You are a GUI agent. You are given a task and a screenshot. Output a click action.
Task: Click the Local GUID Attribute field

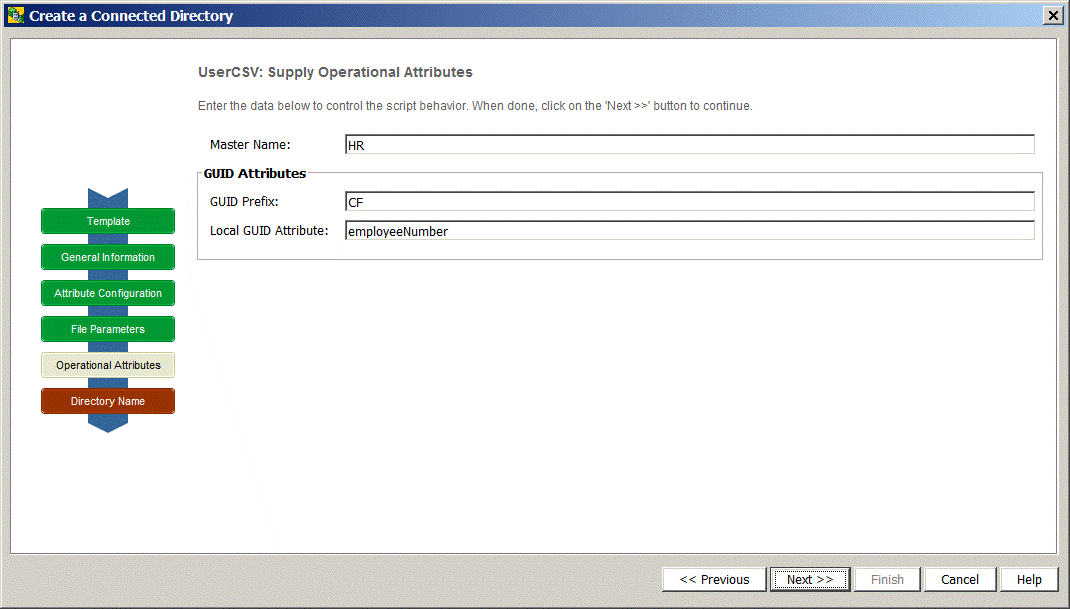tap(689, 231)
